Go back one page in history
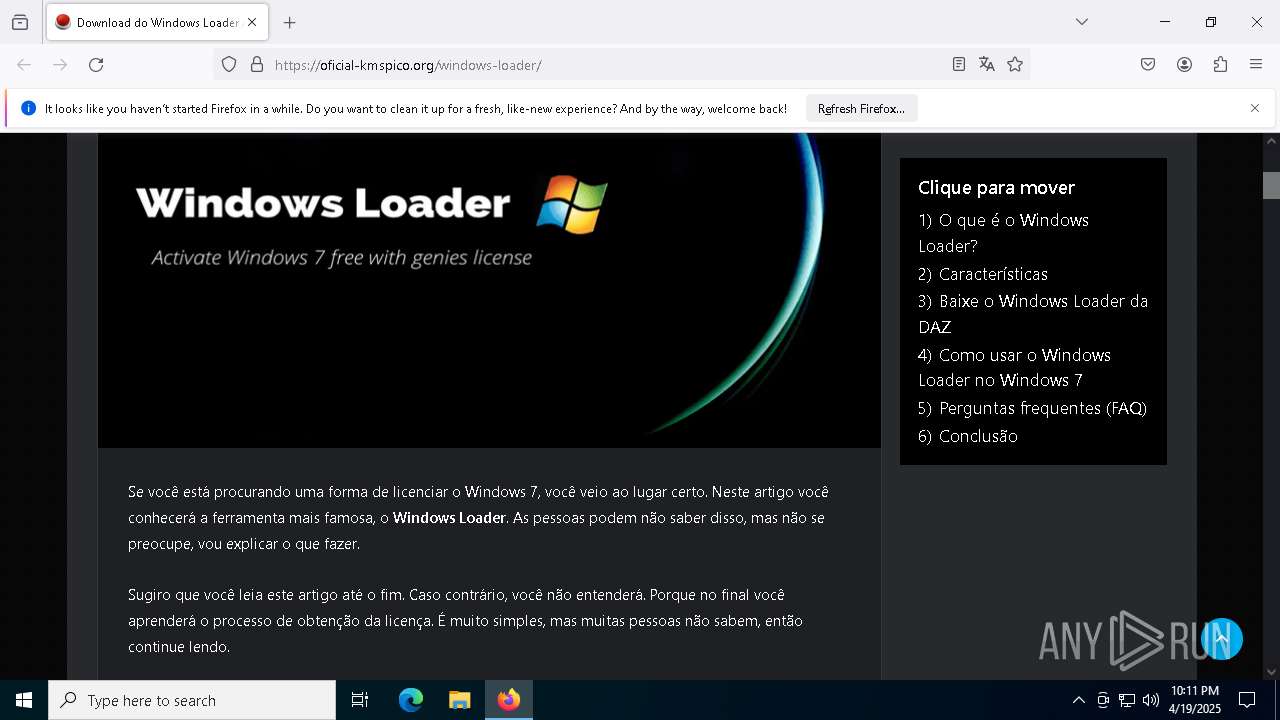The image size is (1280, 720). [x=24, y=65]
